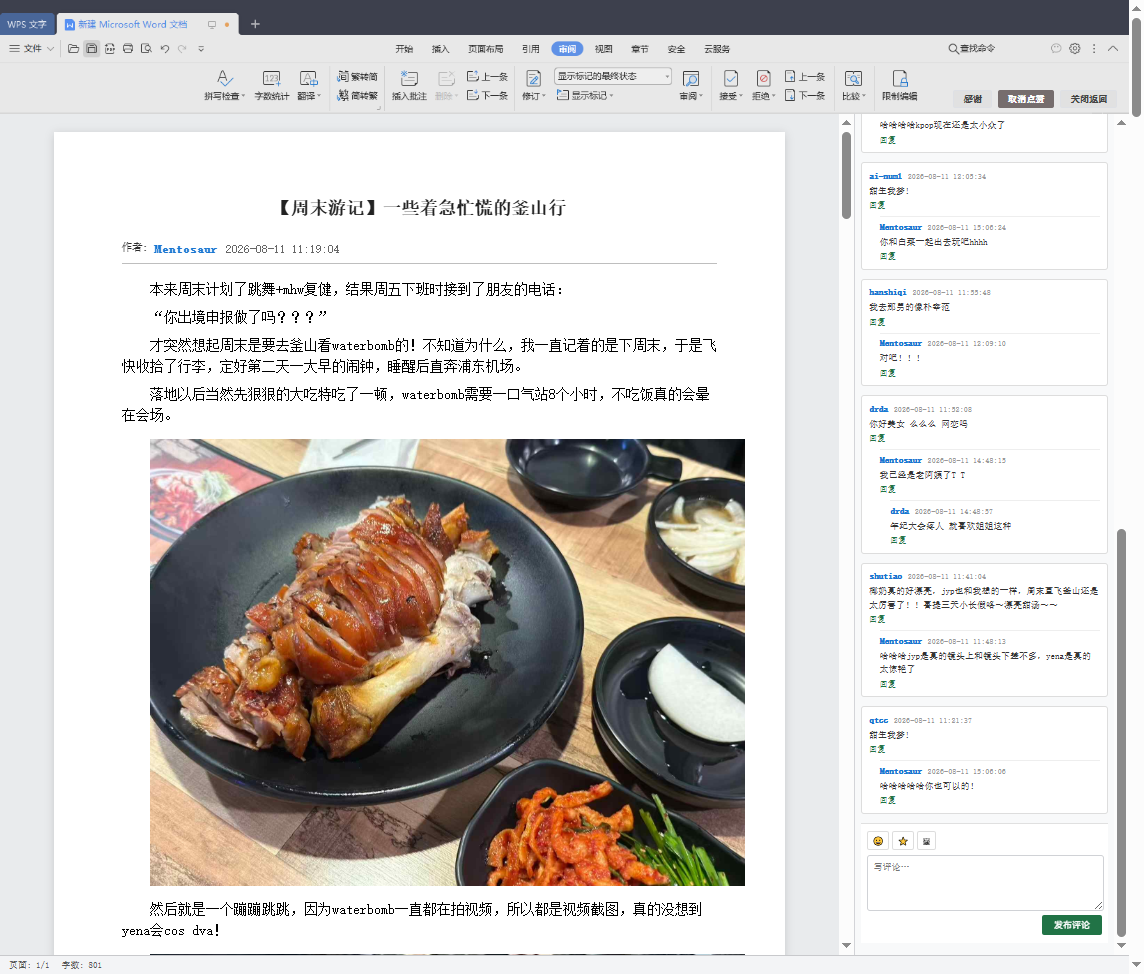Go to next comment 下一条 beside 插入批注
The height and width of the screenshot is (974, 1144).
tap(487, 95)
